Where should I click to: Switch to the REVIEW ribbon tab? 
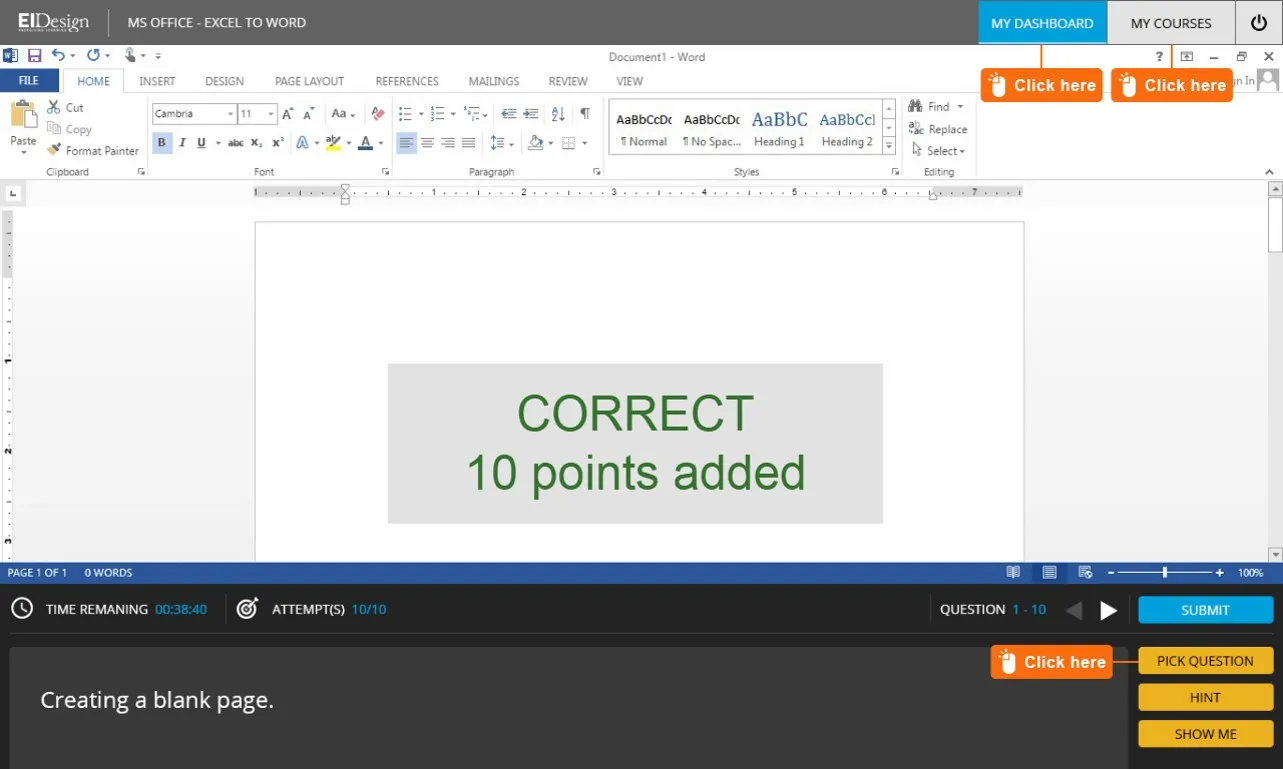coord(567,81)
